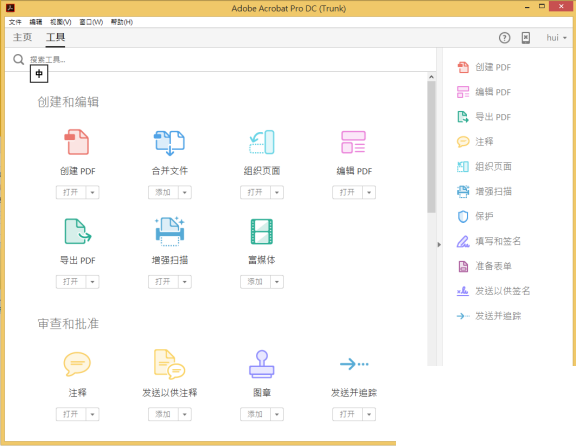Screen dimensions: 576x446
Task: Expand dropdown arrow under 合并文件
Action: pos(185,192)
